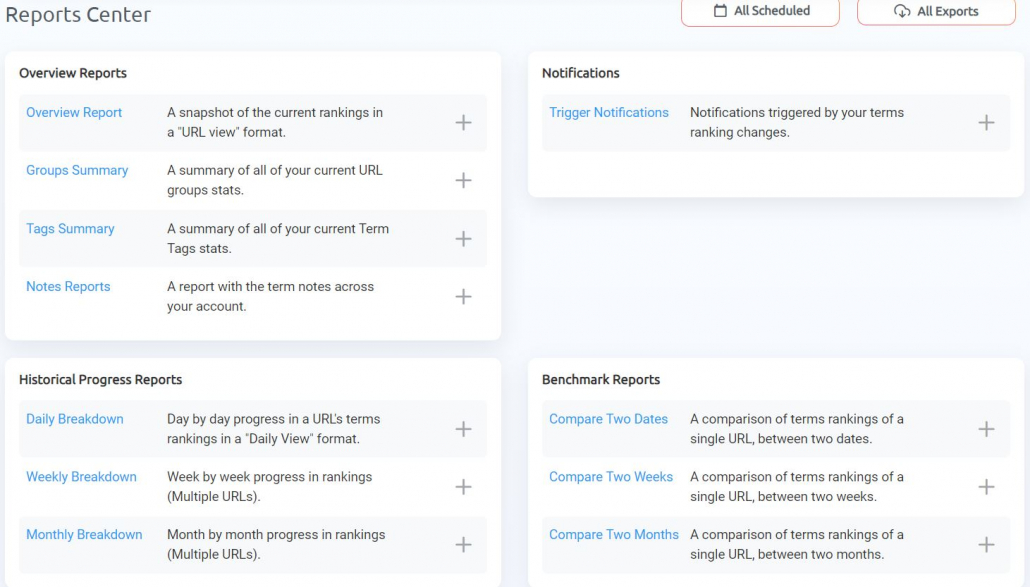
Task: Open the All Exports button
Action: (936, 11)
